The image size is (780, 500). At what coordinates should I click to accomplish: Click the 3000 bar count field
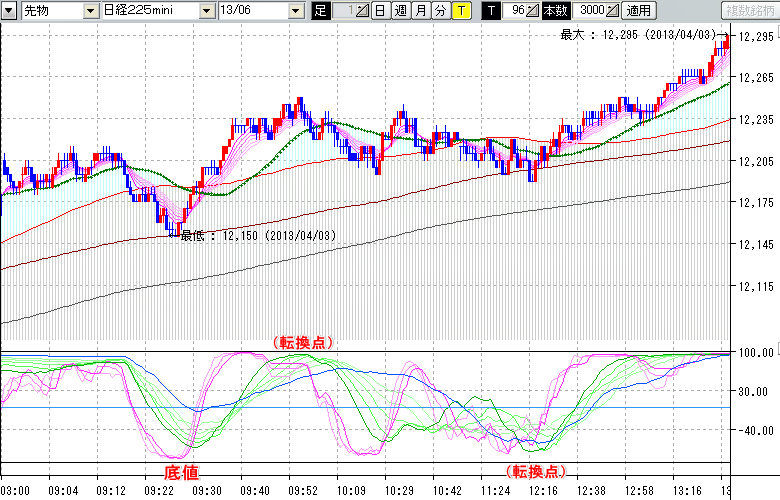pos(590,11)
